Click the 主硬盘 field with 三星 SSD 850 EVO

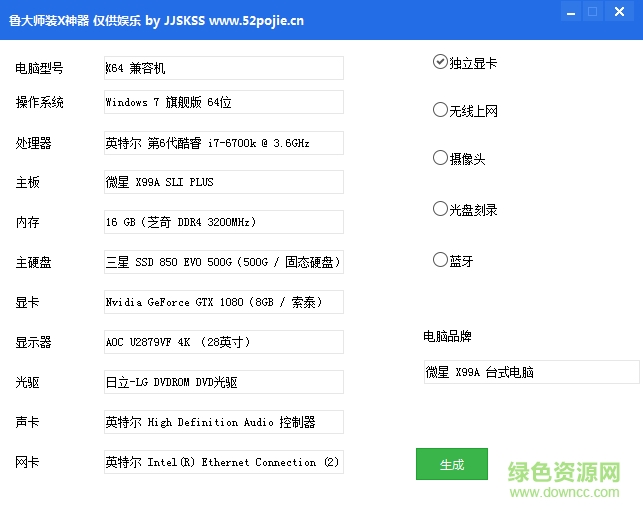pos(224,262)
